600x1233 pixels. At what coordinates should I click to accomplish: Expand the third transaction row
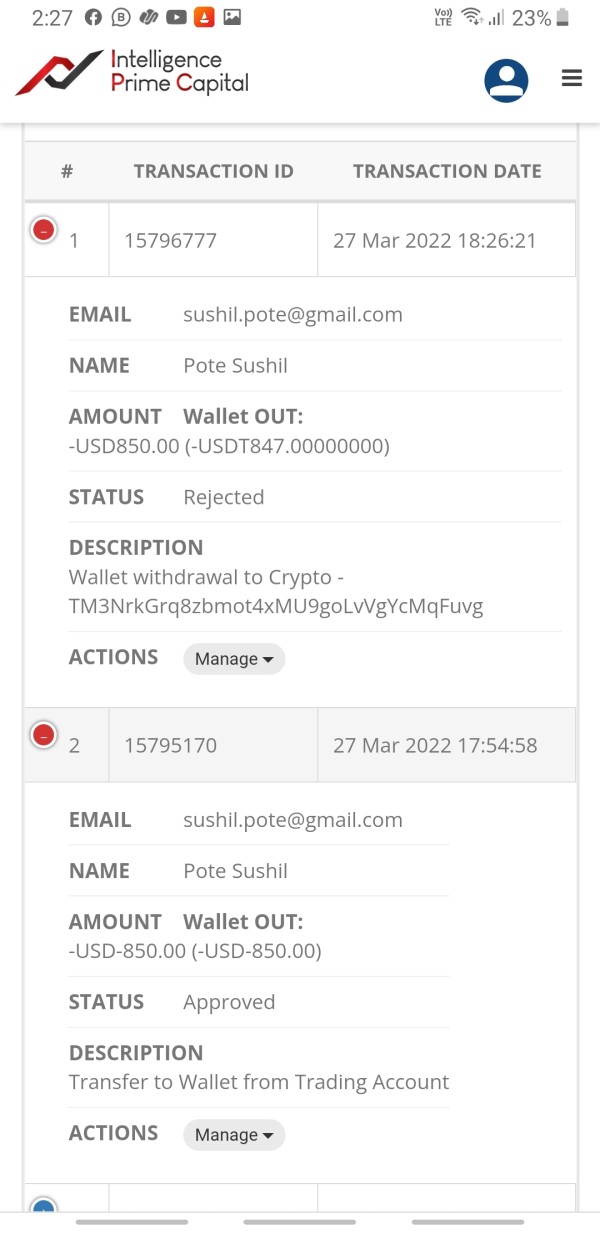pyautogui.click(x=44, y=1208)
